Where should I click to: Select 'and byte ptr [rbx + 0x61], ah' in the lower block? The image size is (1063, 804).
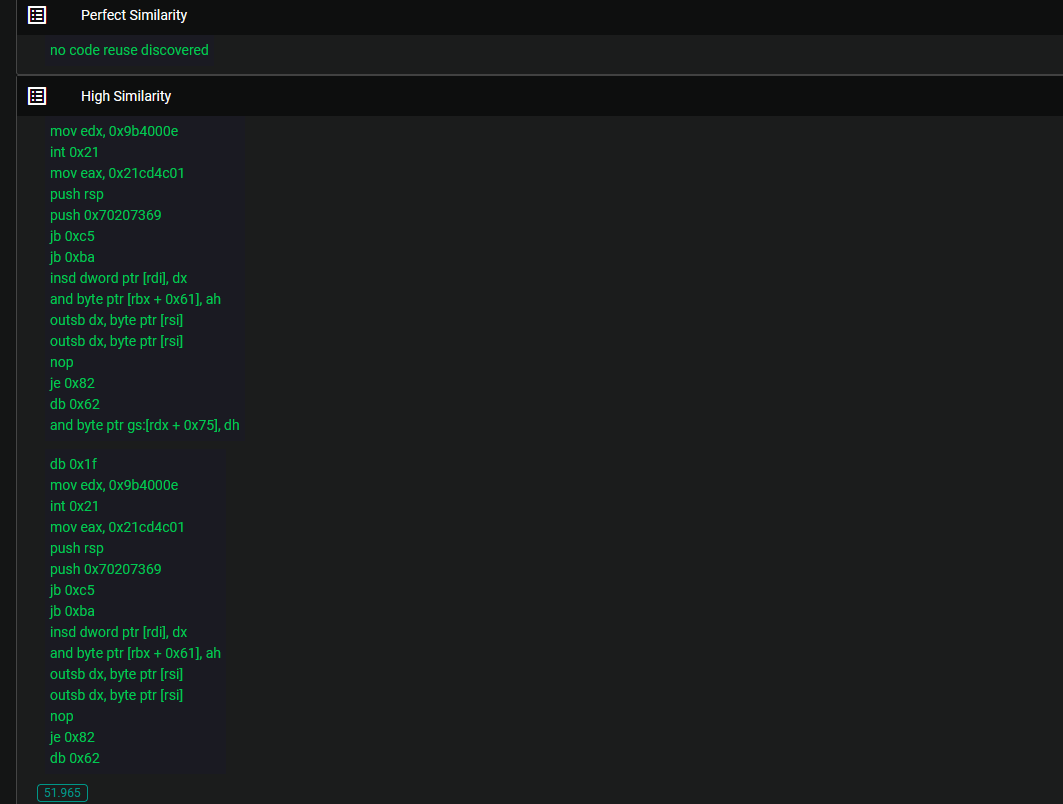(135, 654)
